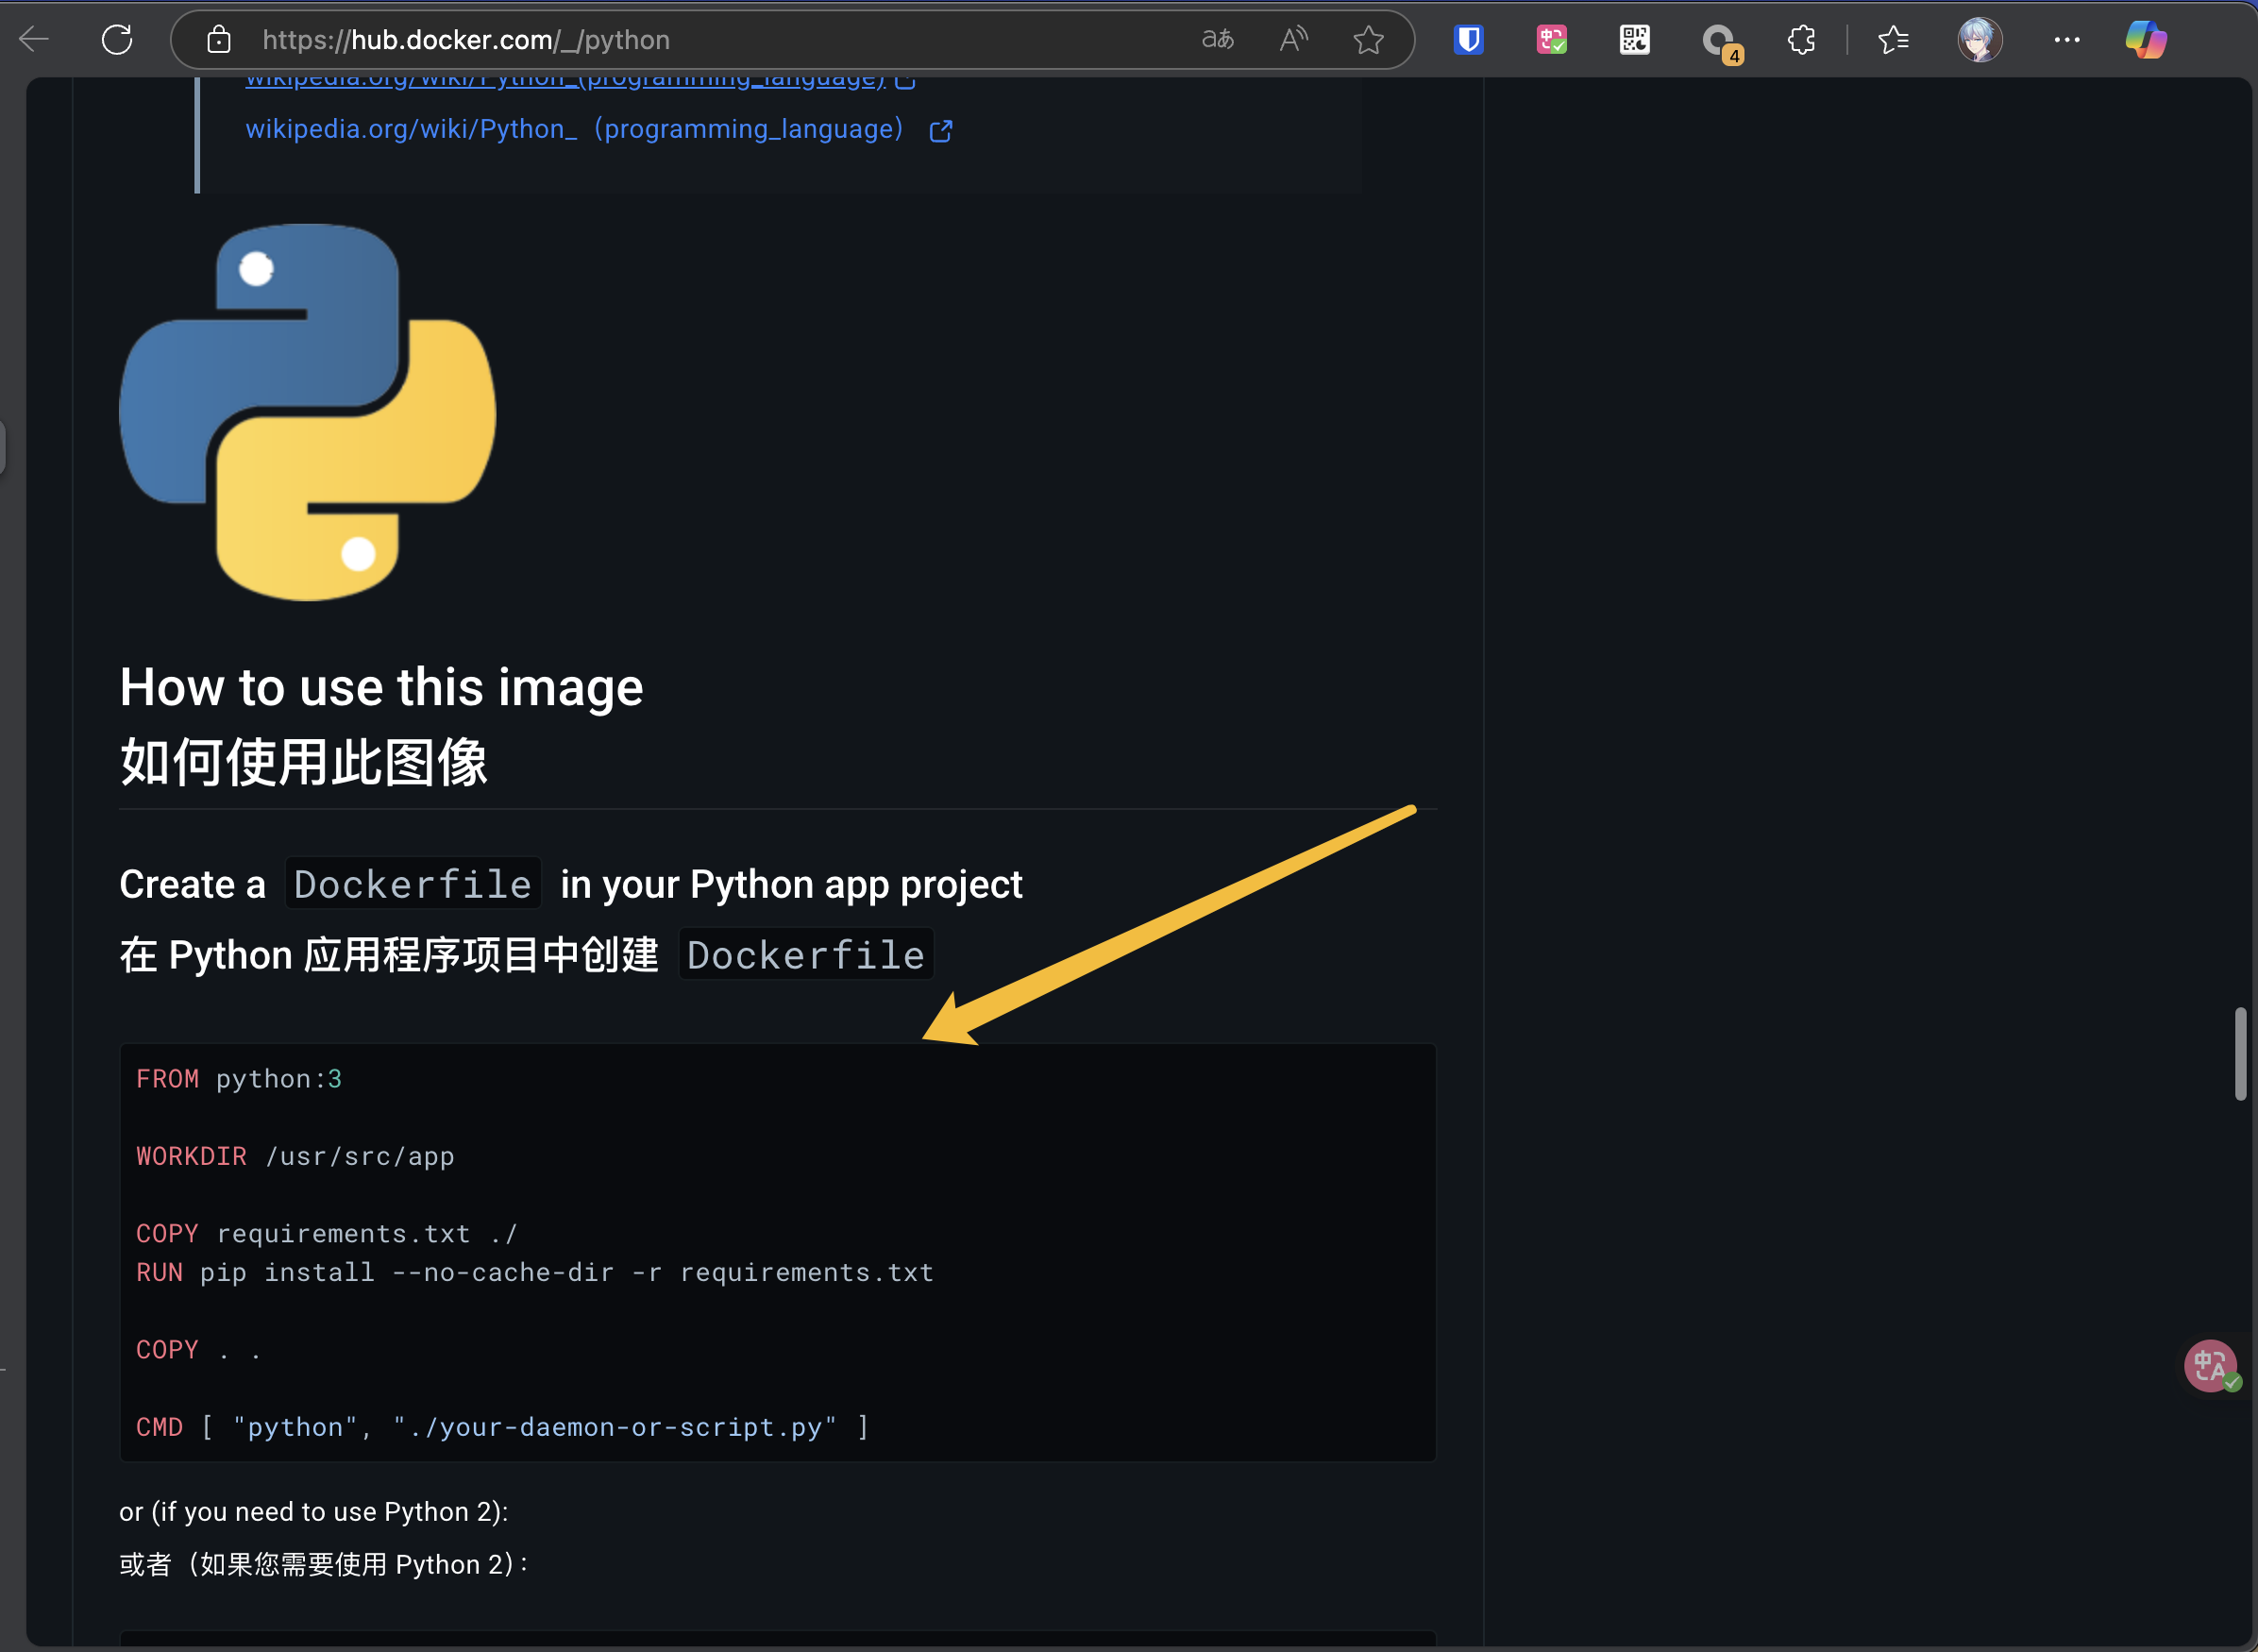This screenshot has height=1652, width=2258.
Task: Open the Extensions puzzle icon
Action: click(1801, 40)
